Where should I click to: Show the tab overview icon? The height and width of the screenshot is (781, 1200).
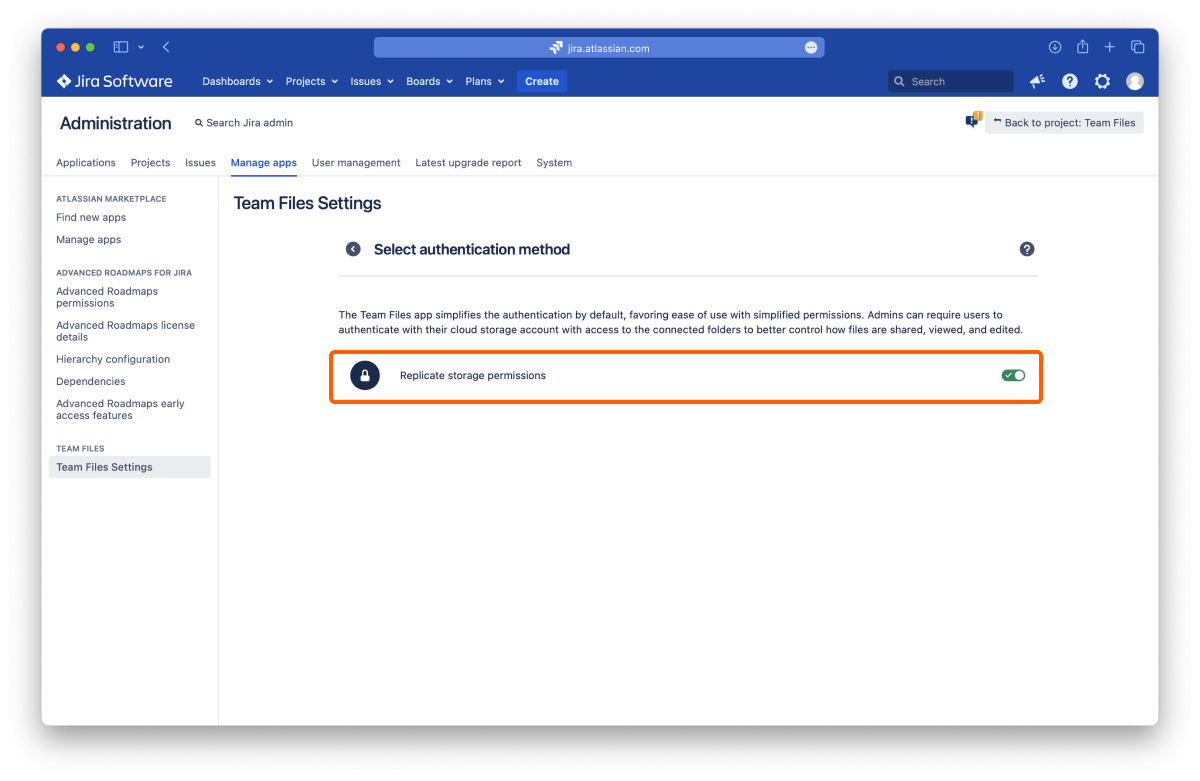click(1138, 47)
